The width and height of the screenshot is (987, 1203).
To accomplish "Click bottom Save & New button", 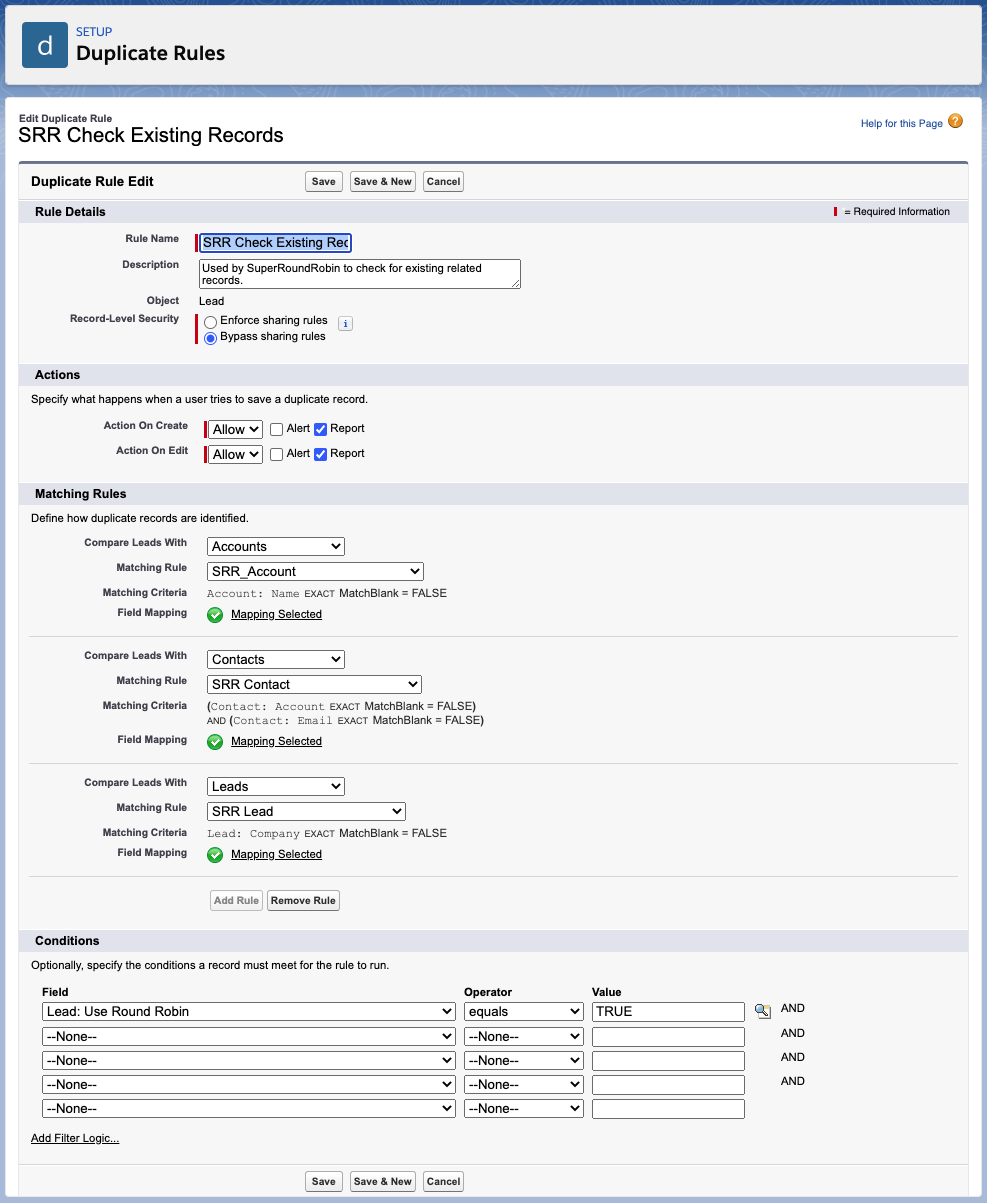I will [383, 1181].
